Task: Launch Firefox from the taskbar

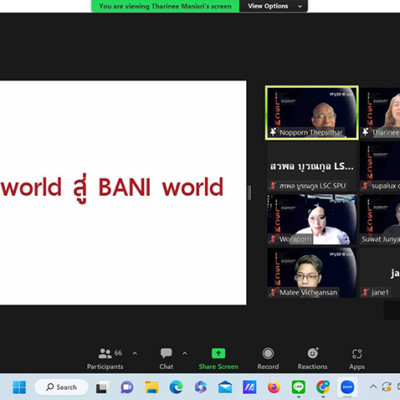Action: pos(274,387)
